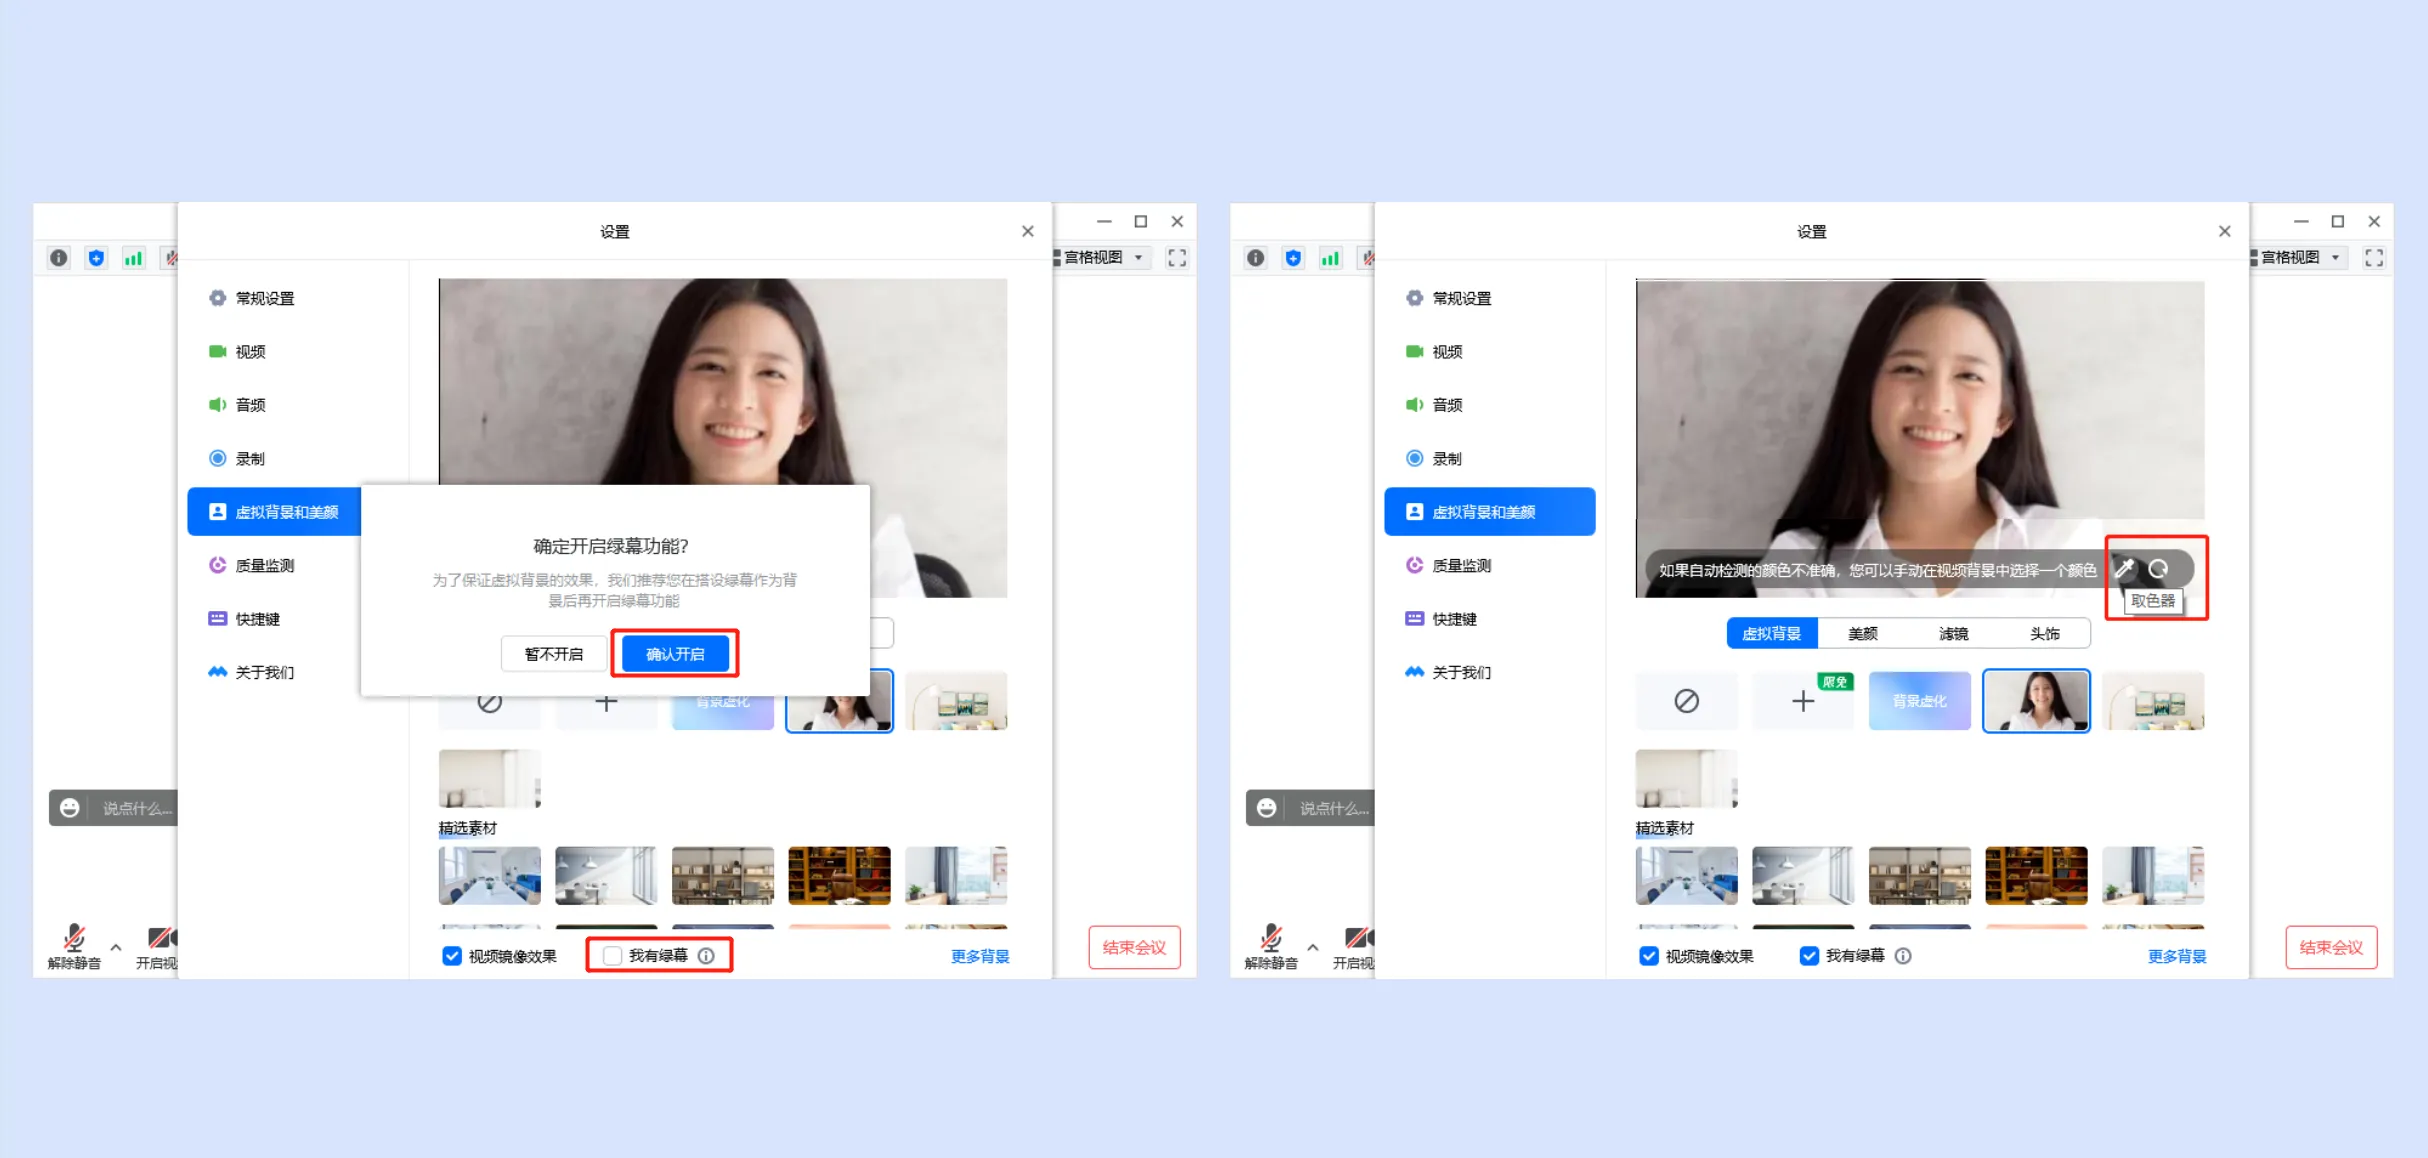Click the eyedropper color picker icon
Viewport: 2428px width, 1158px height.
(2124, 569)
